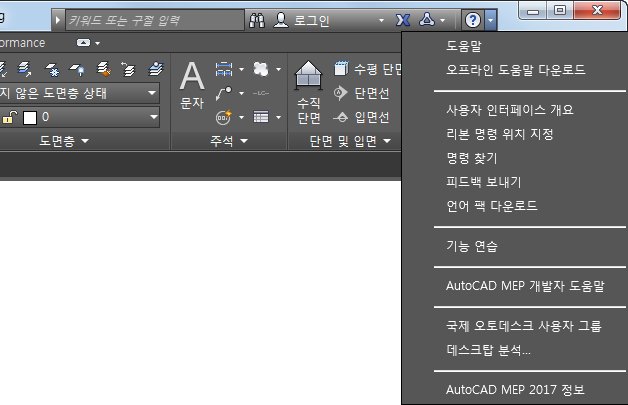Restore down the AutoCAD window
This screenshot has height=405, width=628.
click(560, 10)
